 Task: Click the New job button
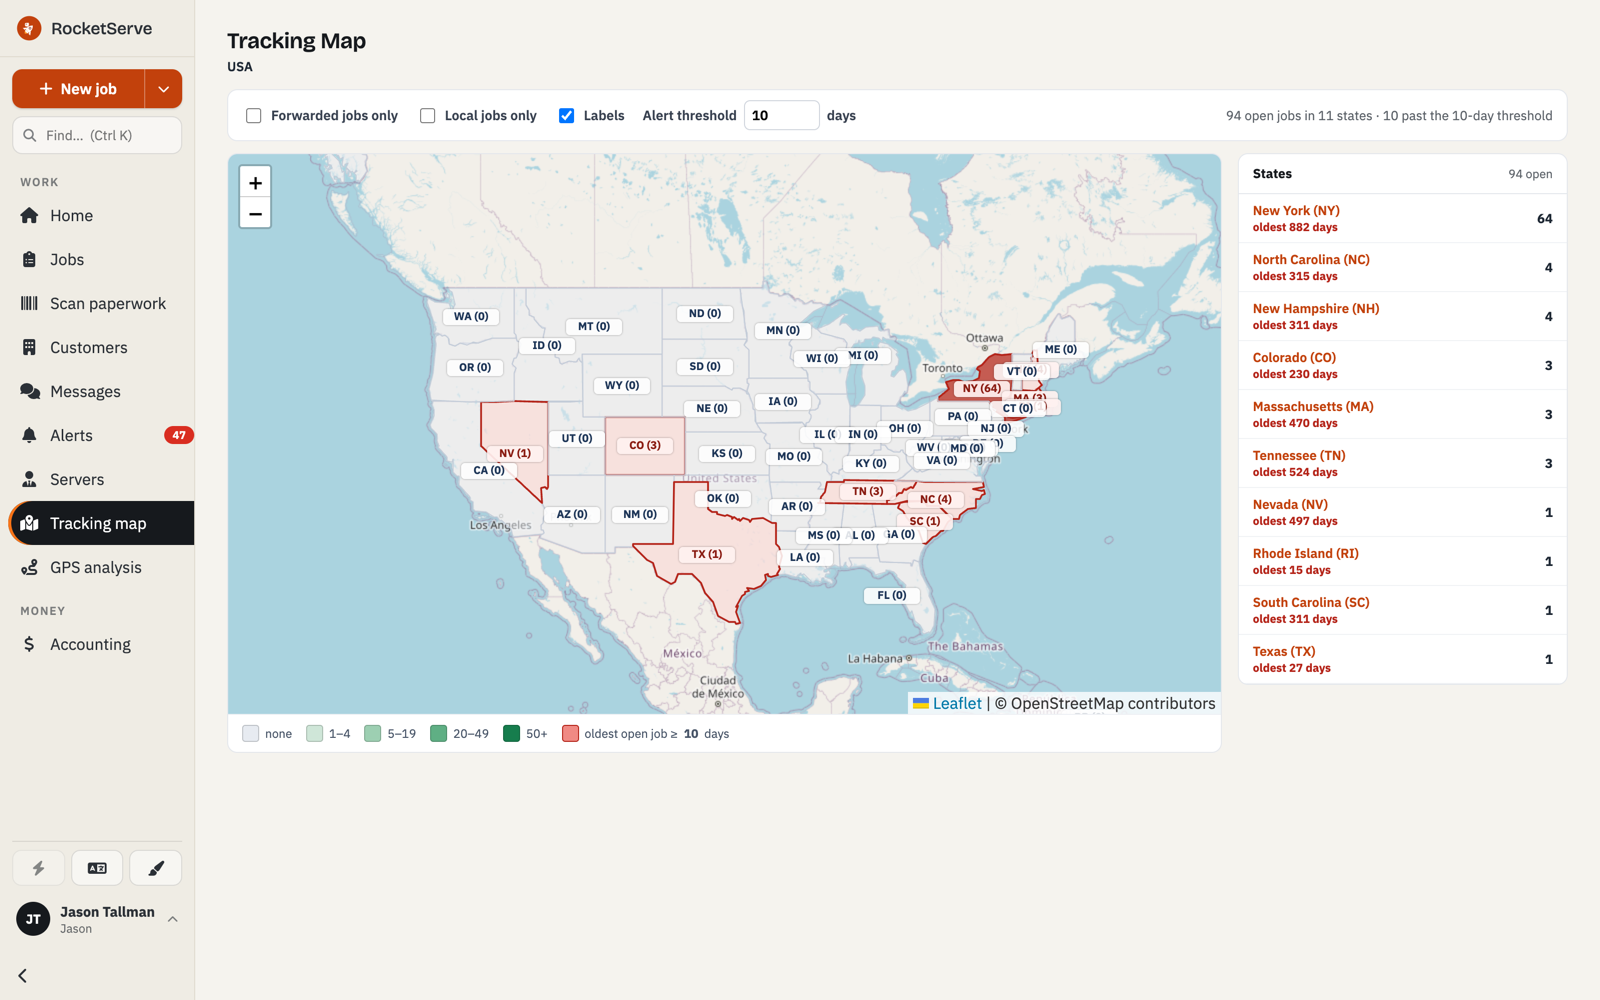(78, 89)
